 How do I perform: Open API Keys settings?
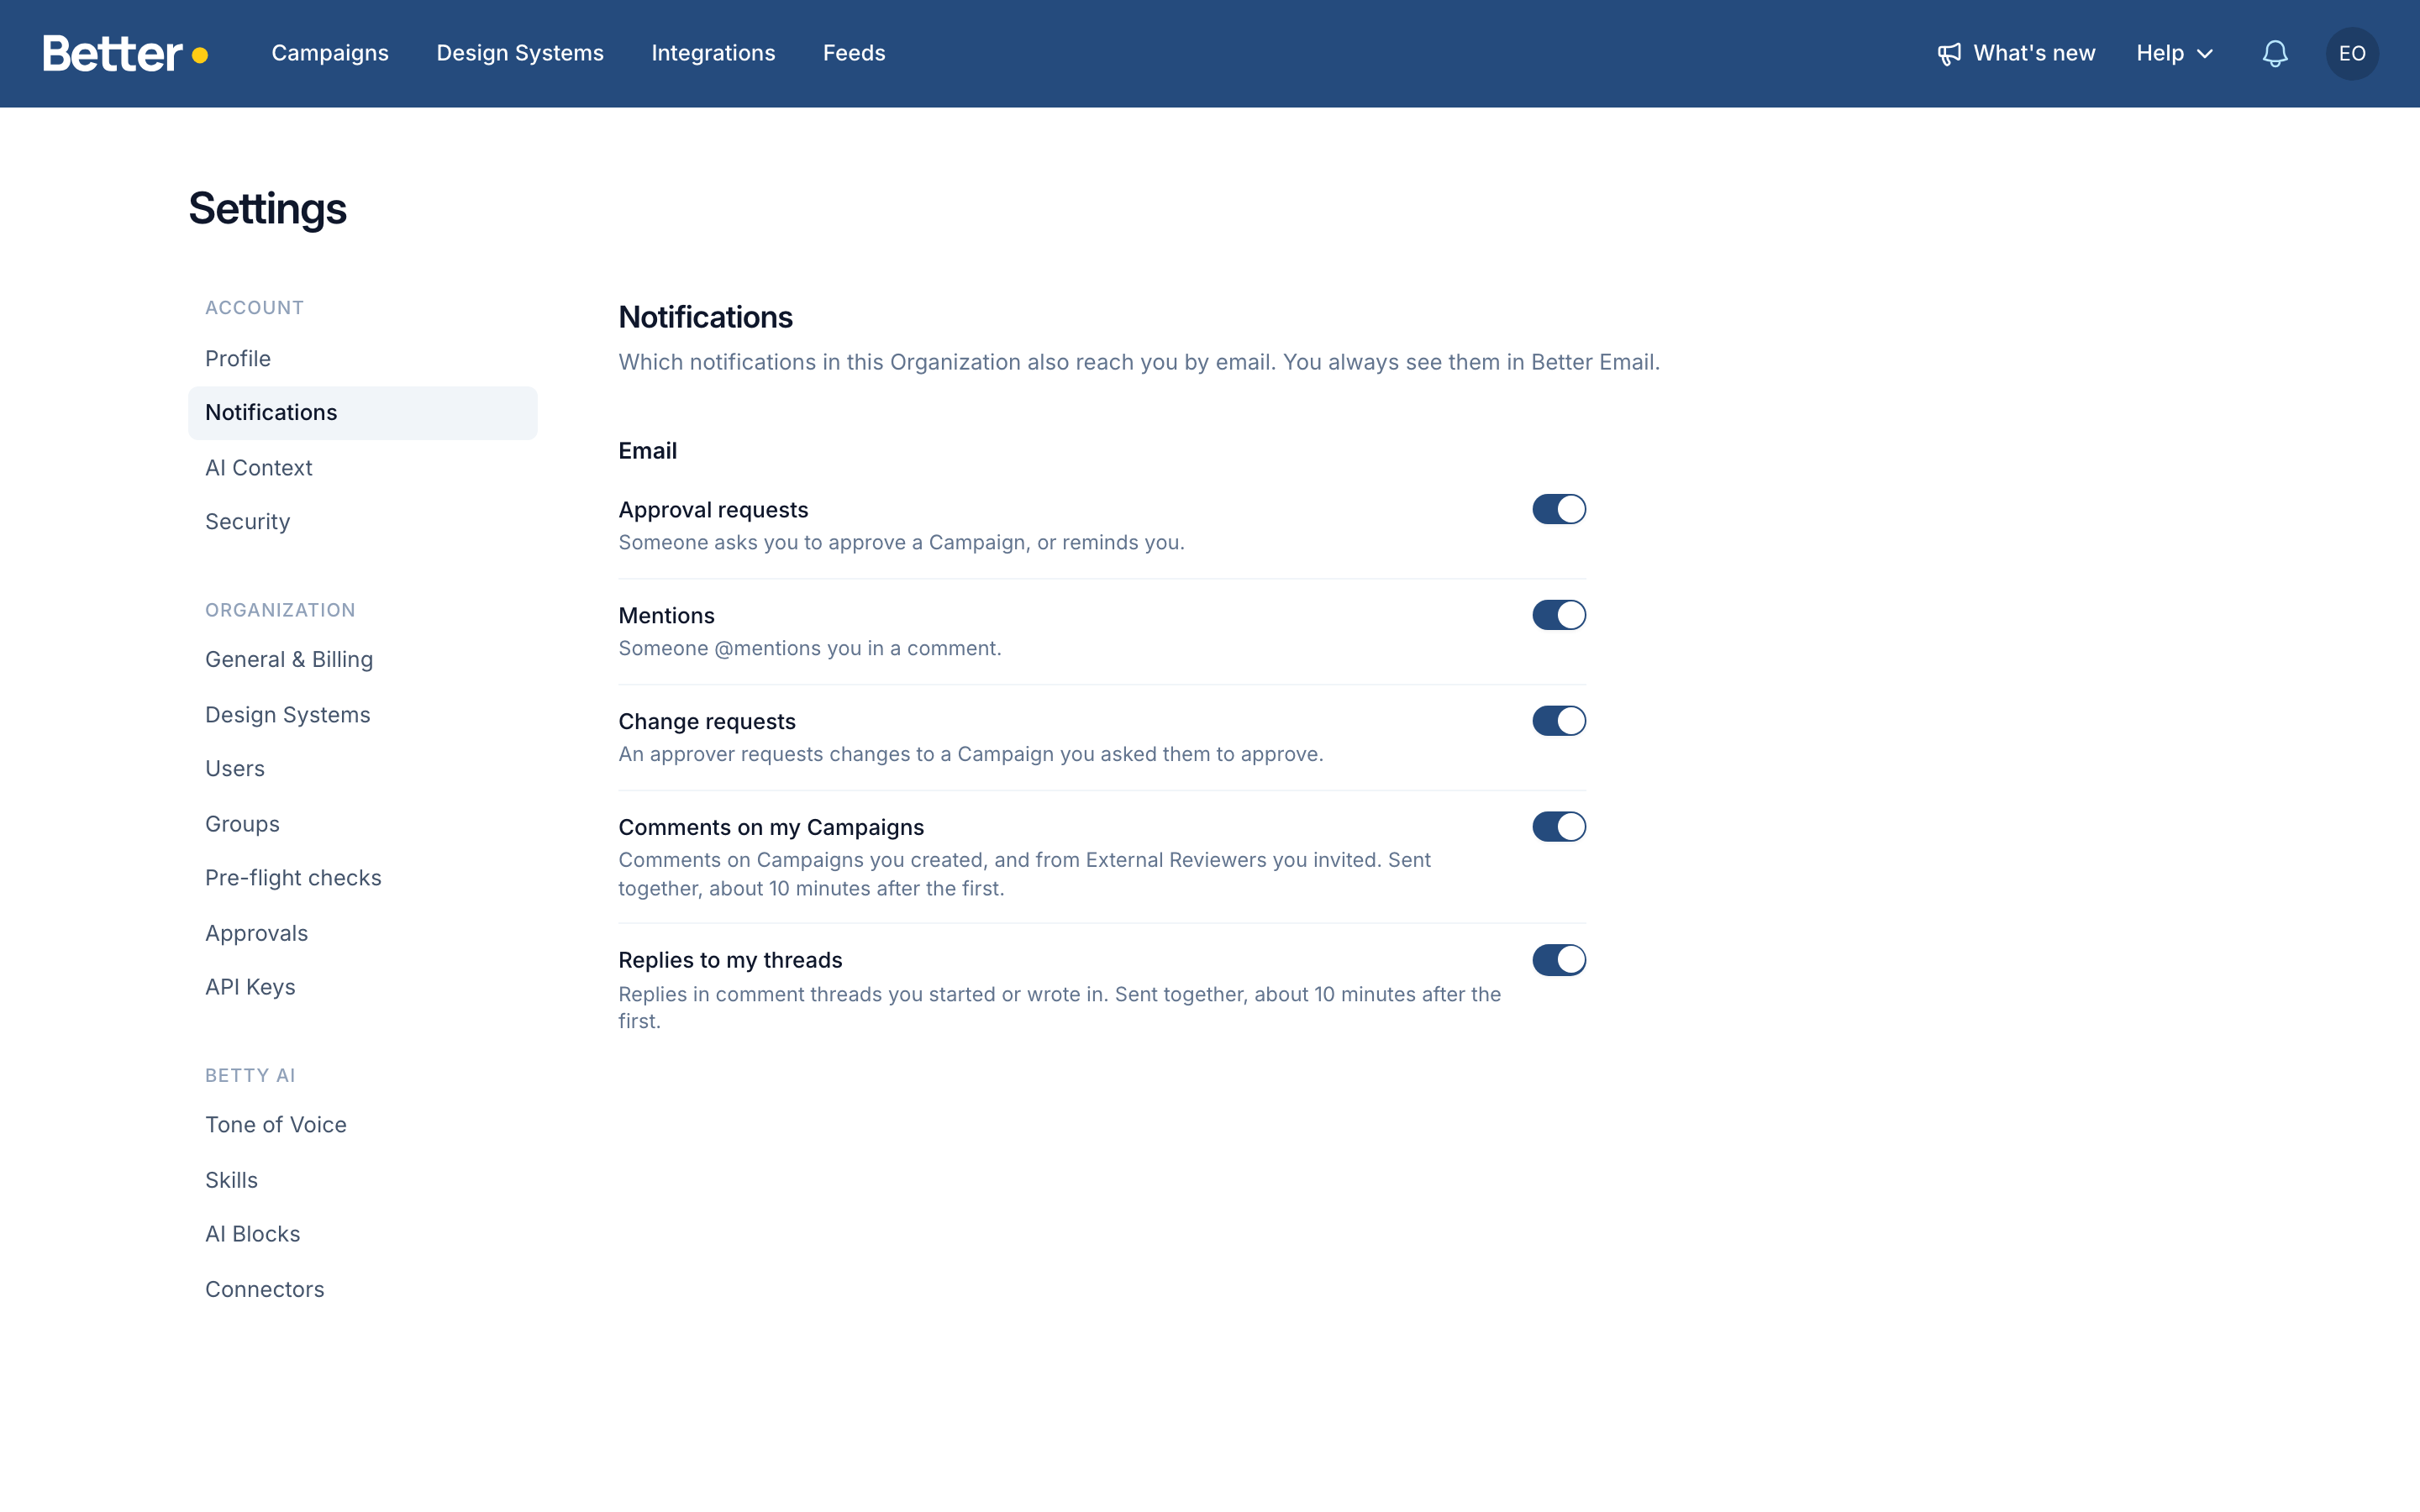(362, 987)
